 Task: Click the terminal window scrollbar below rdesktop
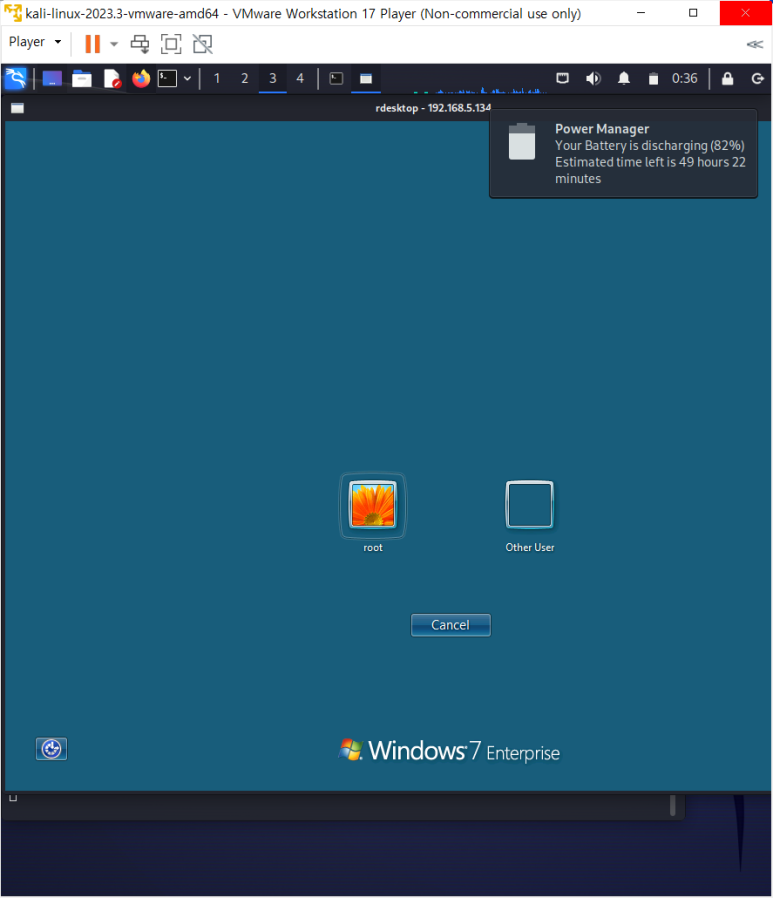point(673,805)
